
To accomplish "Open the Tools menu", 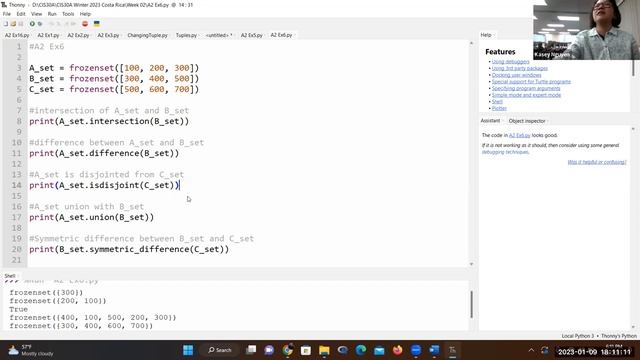I will (x=68, y=14).
